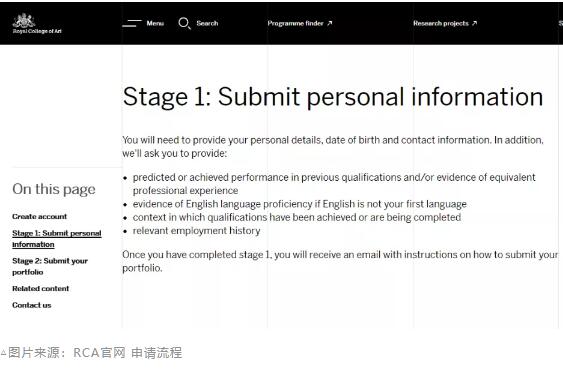
Task: Jump to Contact us section
Action: tap(32, 305)
